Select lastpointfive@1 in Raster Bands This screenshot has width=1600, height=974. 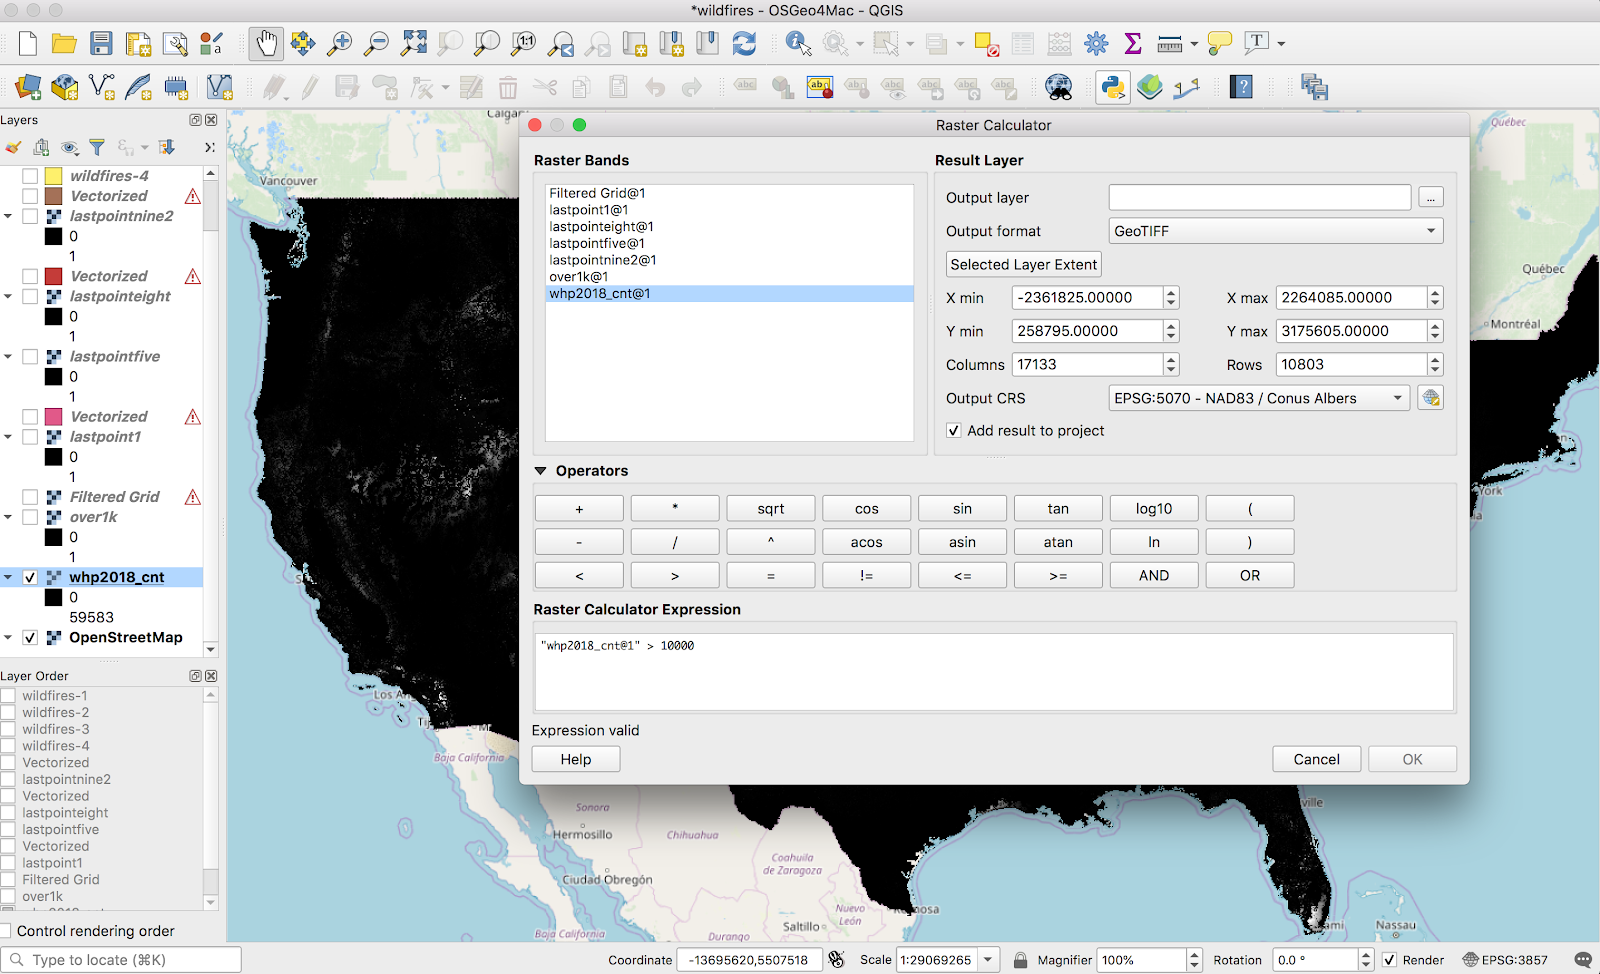597,243
